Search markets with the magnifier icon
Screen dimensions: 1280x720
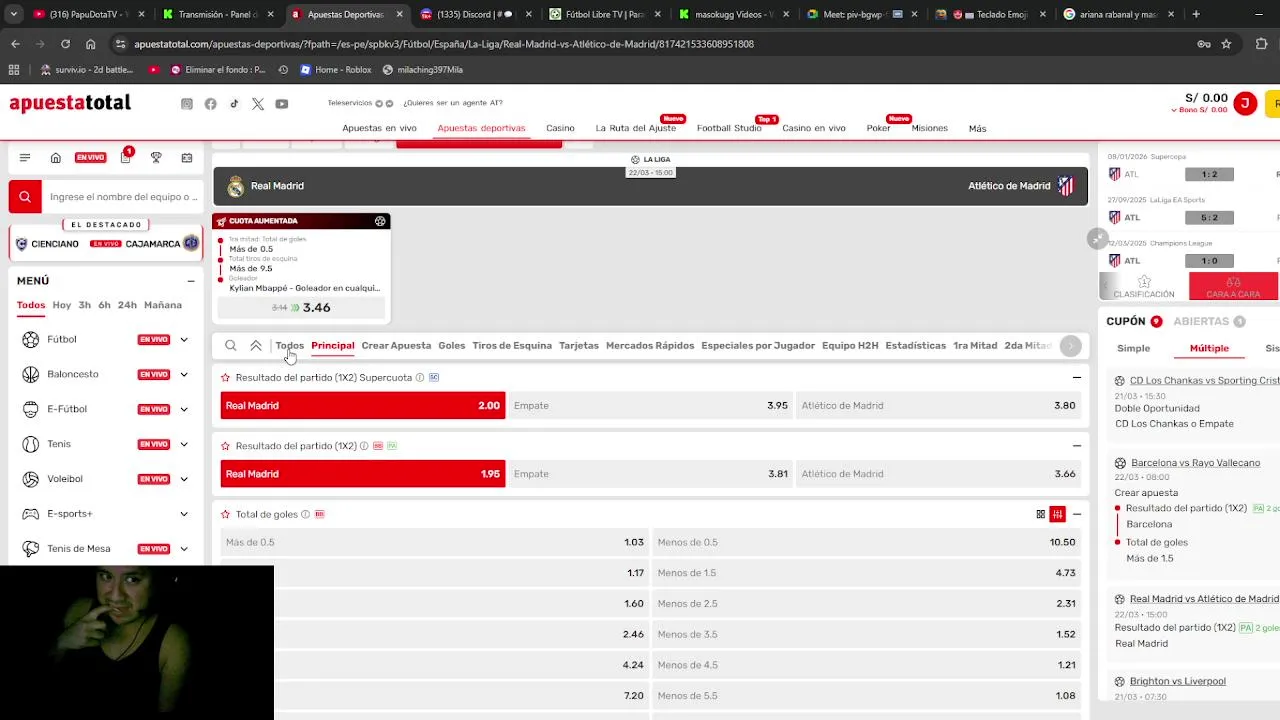click(231, 346)
